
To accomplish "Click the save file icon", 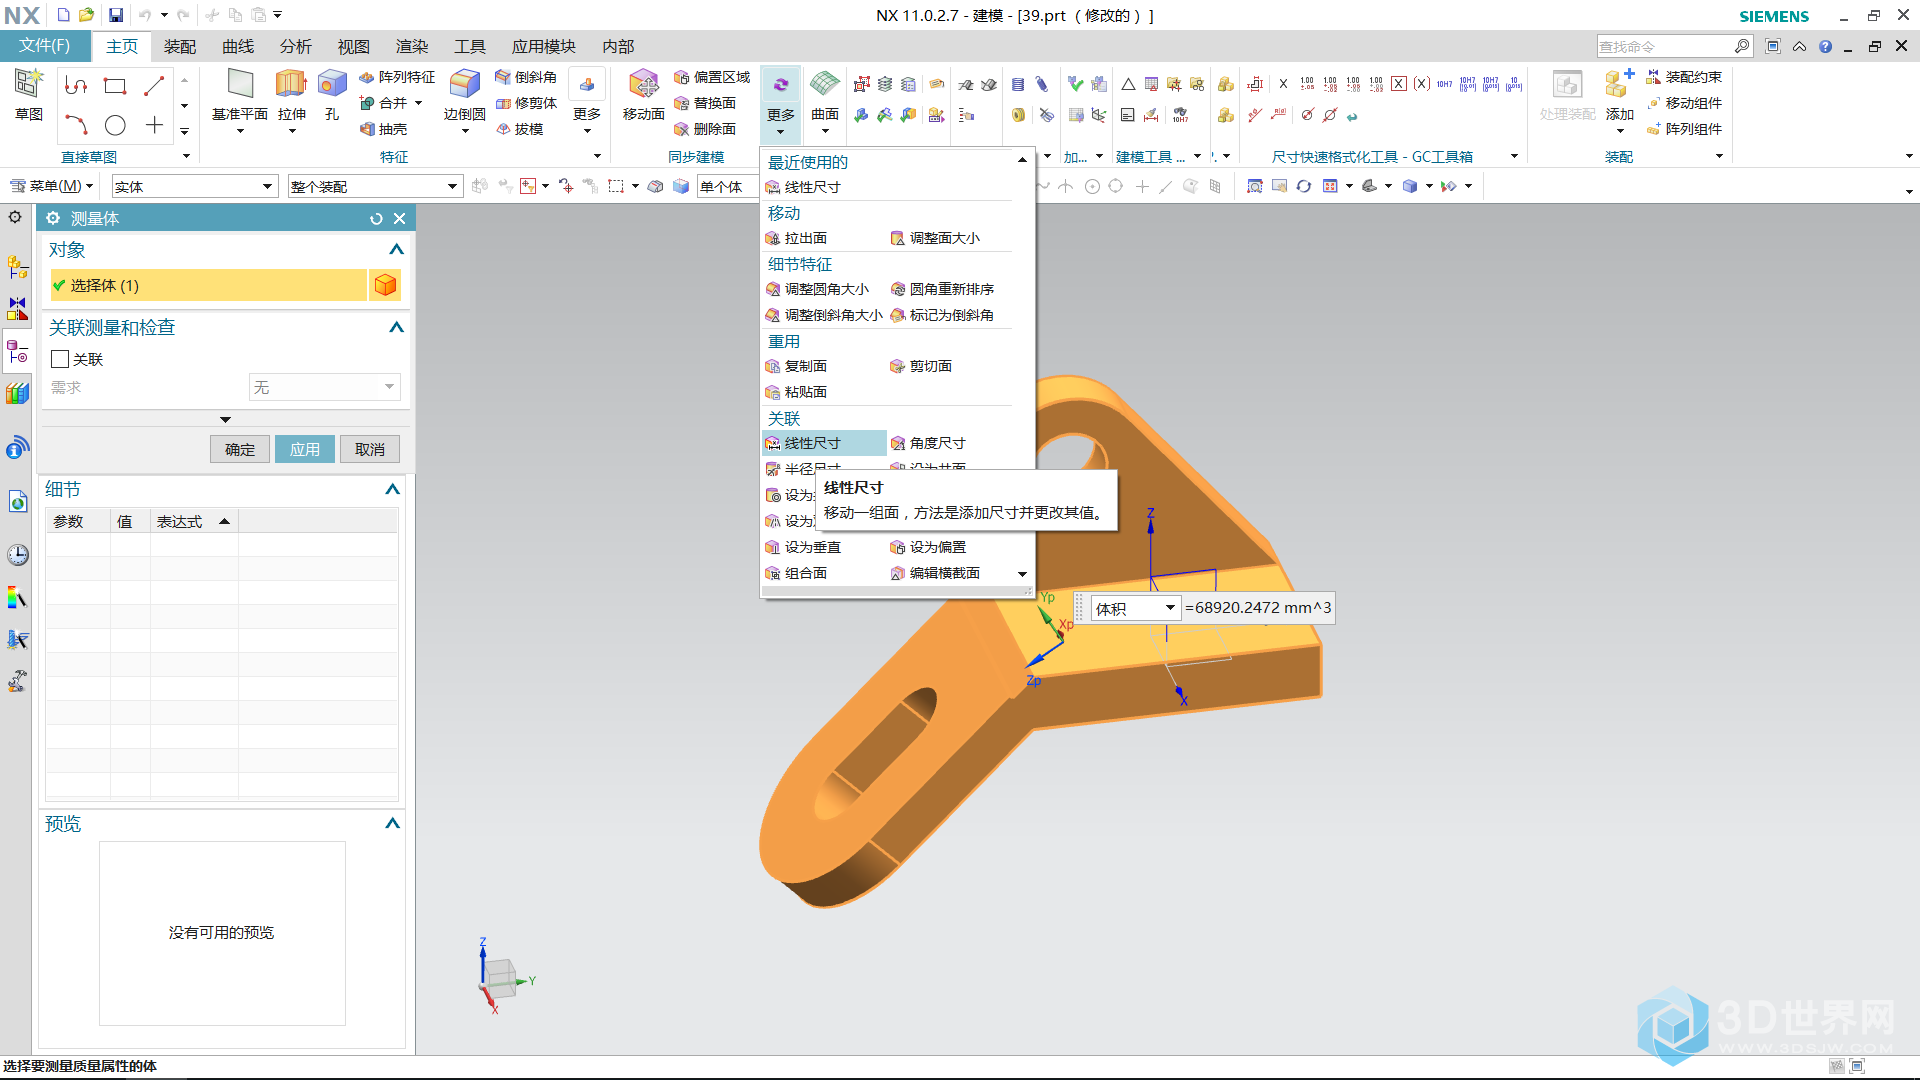I will 116,15.
